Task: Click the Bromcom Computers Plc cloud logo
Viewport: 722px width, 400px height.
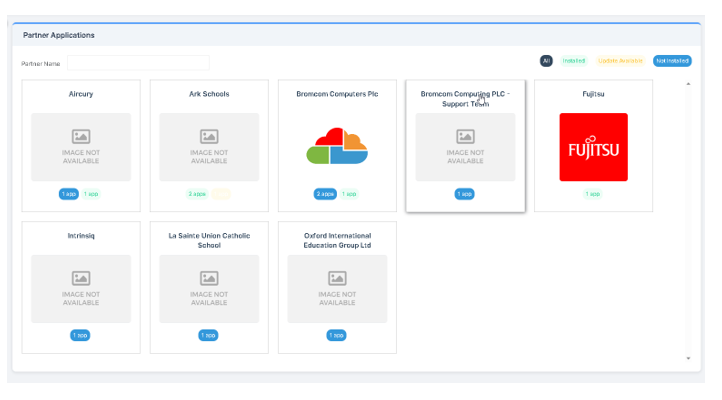Action: click(x=337, y=146)
